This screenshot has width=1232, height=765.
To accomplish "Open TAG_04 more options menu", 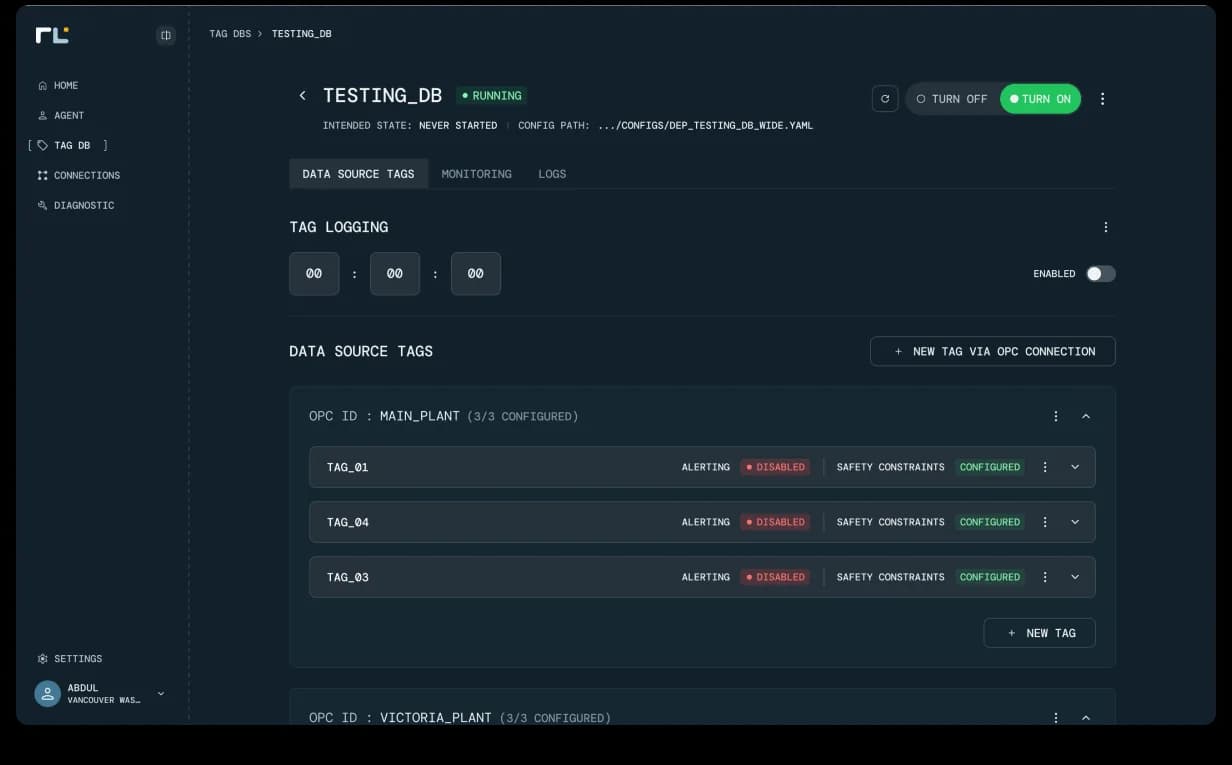I will point(1045,522).
